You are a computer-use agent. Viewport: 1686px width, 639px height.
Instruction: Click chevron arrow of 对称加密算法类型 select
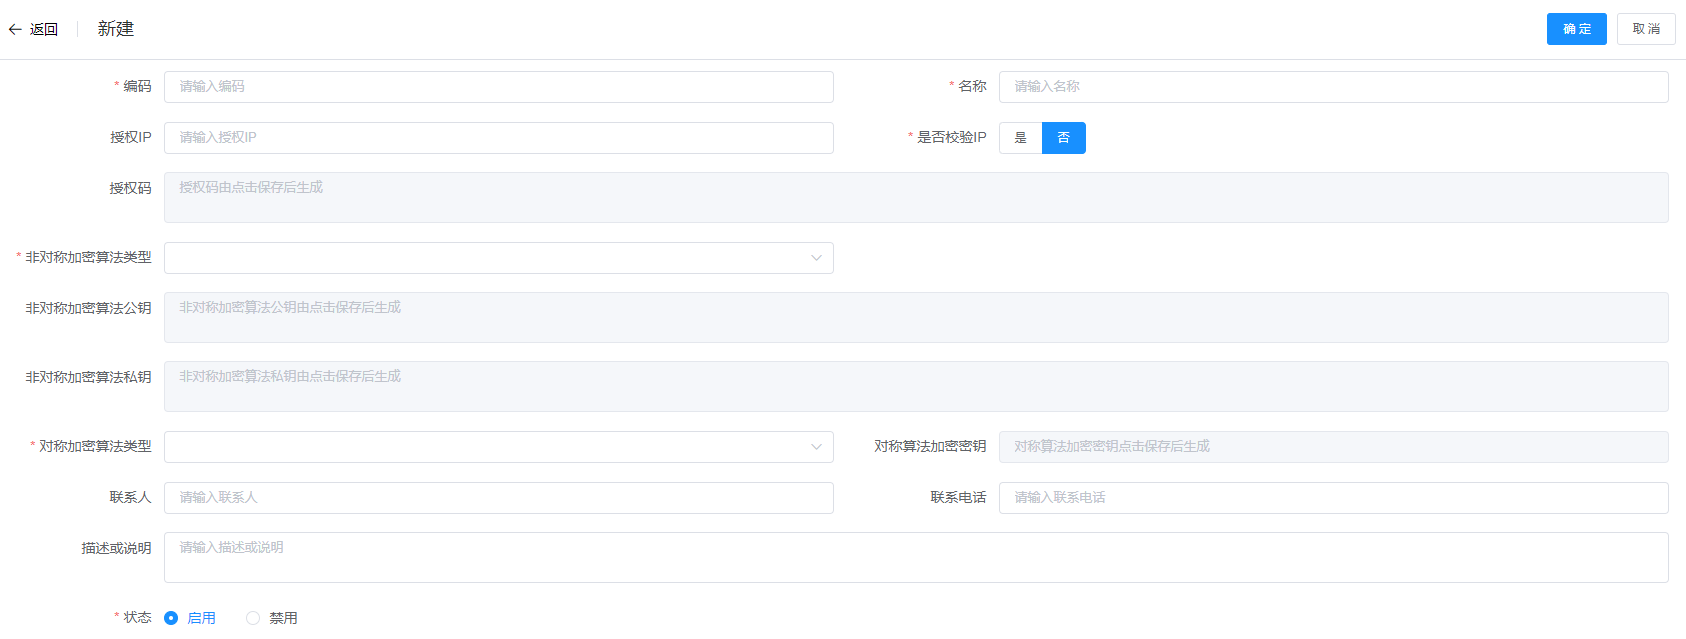816,447
